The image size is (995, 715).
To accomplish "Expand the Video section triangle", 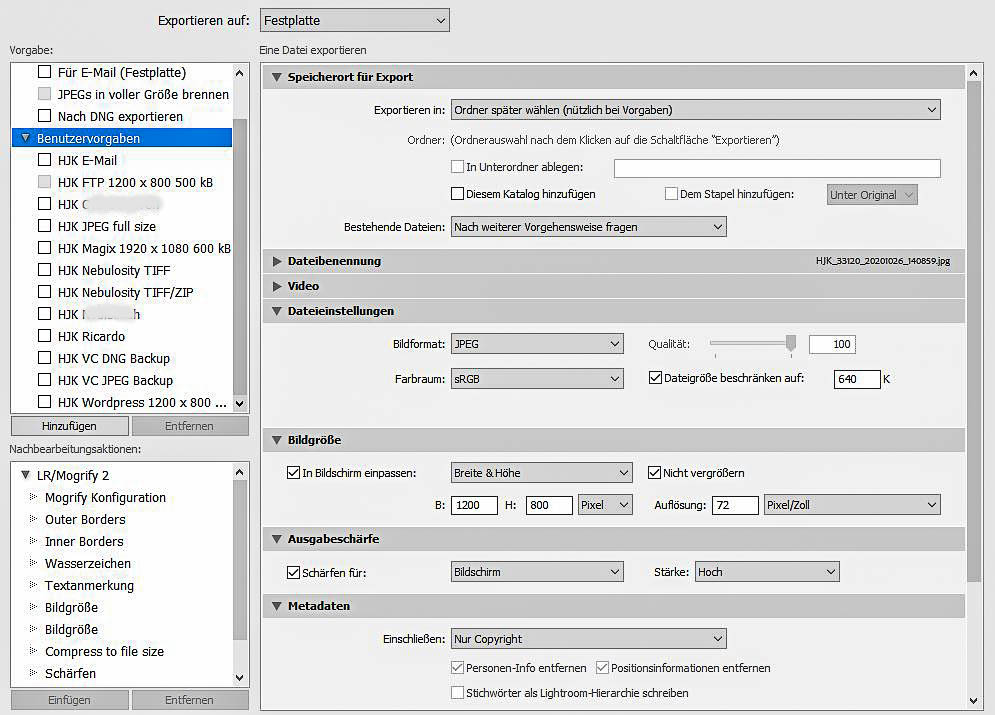I will click(277, 286).
